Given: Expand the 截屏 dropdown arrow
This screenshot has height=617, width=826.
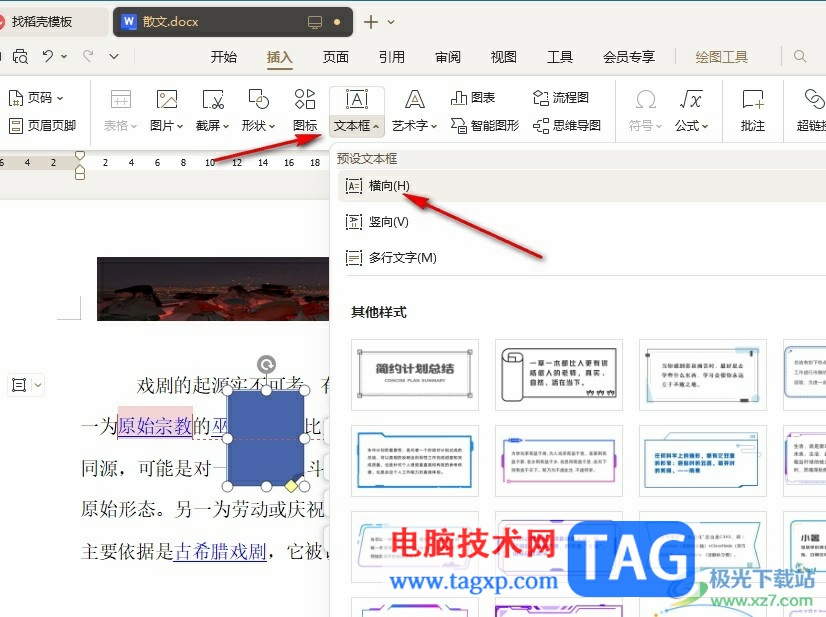Looking at the screenshot, I should (226, 126).
